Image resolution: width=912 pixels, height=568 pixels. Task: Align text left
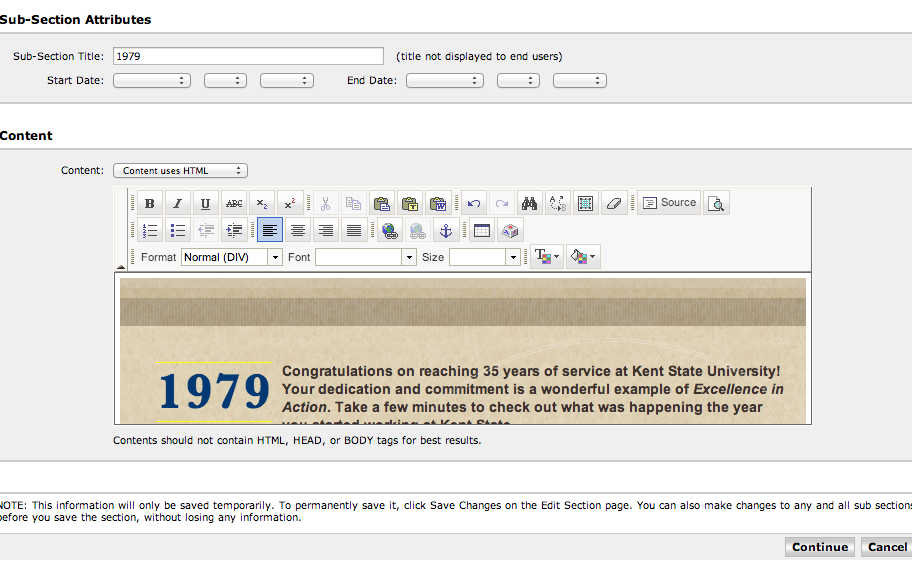(269, 231)
